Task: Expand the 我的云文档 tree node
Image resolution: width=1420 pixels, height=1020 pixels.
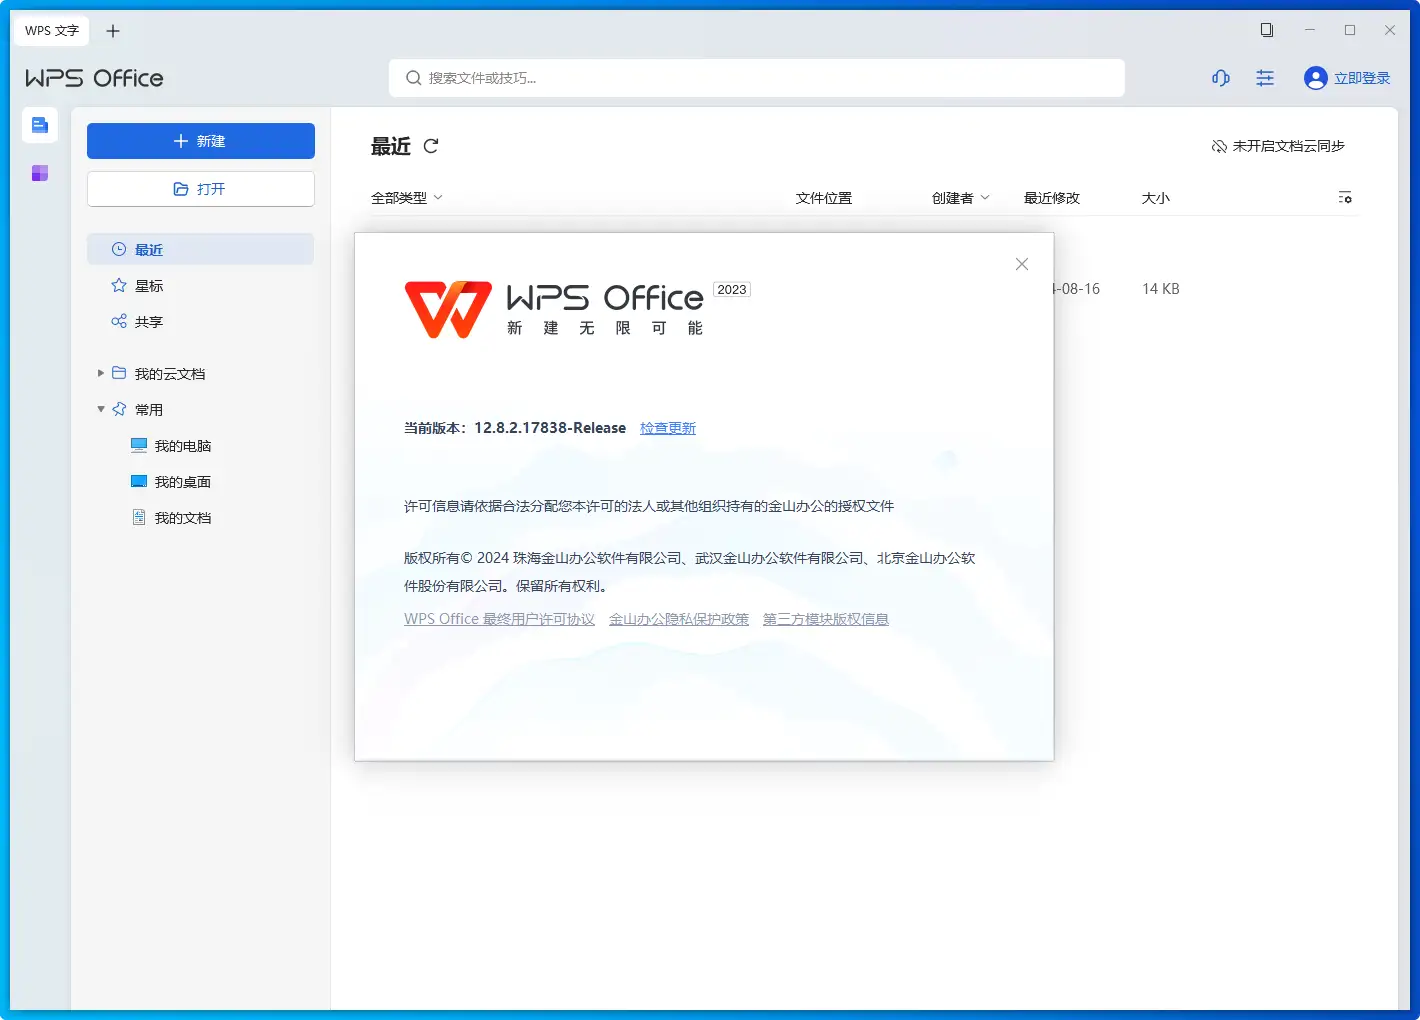Action: (x=100, y=373)
